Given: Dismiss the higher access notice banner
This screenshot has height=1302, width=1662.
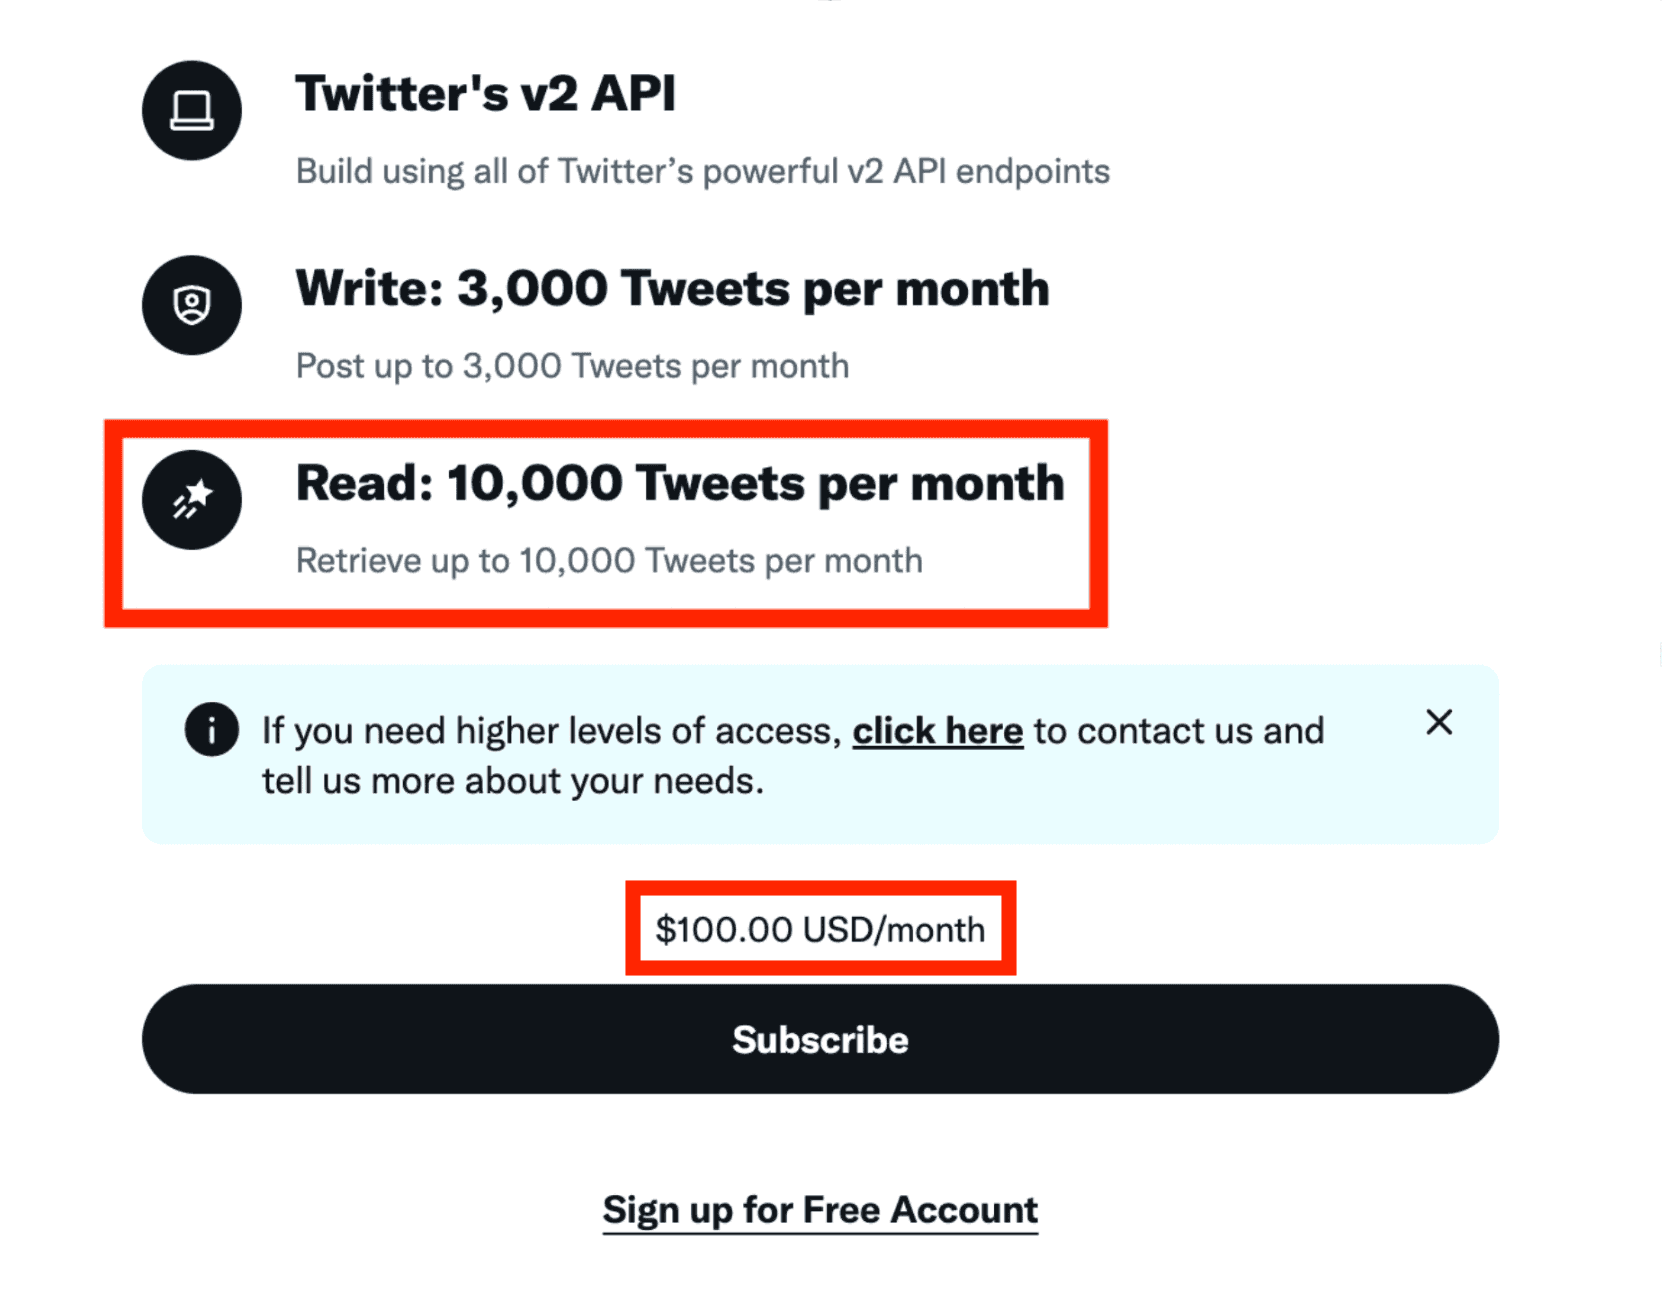Looking at the screenshot, I should point(1439,721).
